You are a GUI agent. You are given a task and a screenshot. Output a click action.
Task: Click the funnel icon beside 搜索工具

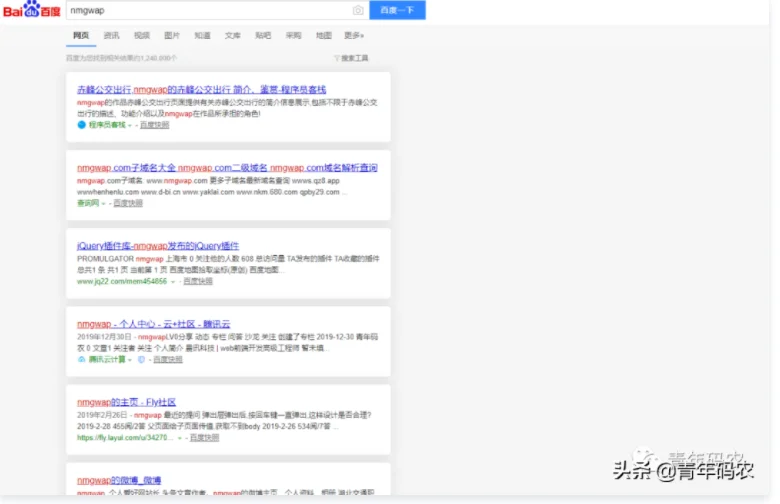pyautogui.click(x=337, y=58)
